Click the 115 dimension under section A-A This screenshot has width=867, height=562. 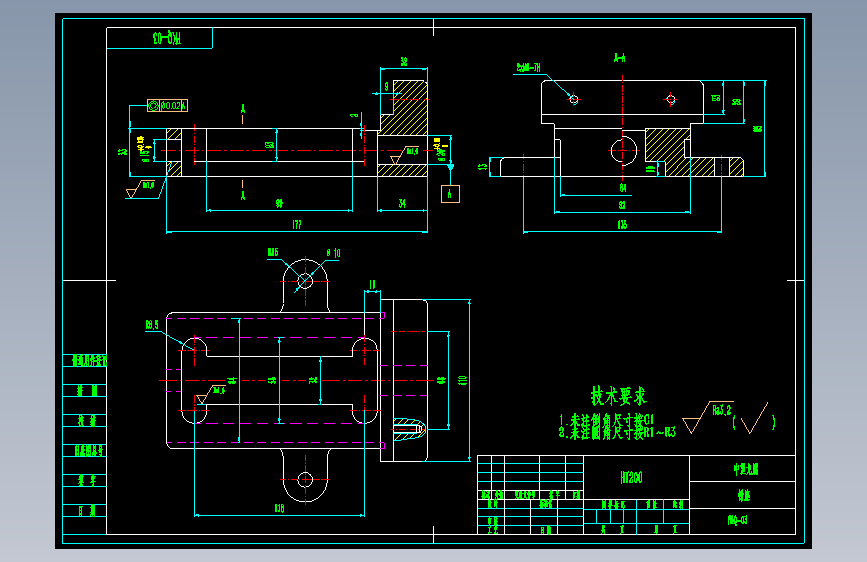click(622, 225)
